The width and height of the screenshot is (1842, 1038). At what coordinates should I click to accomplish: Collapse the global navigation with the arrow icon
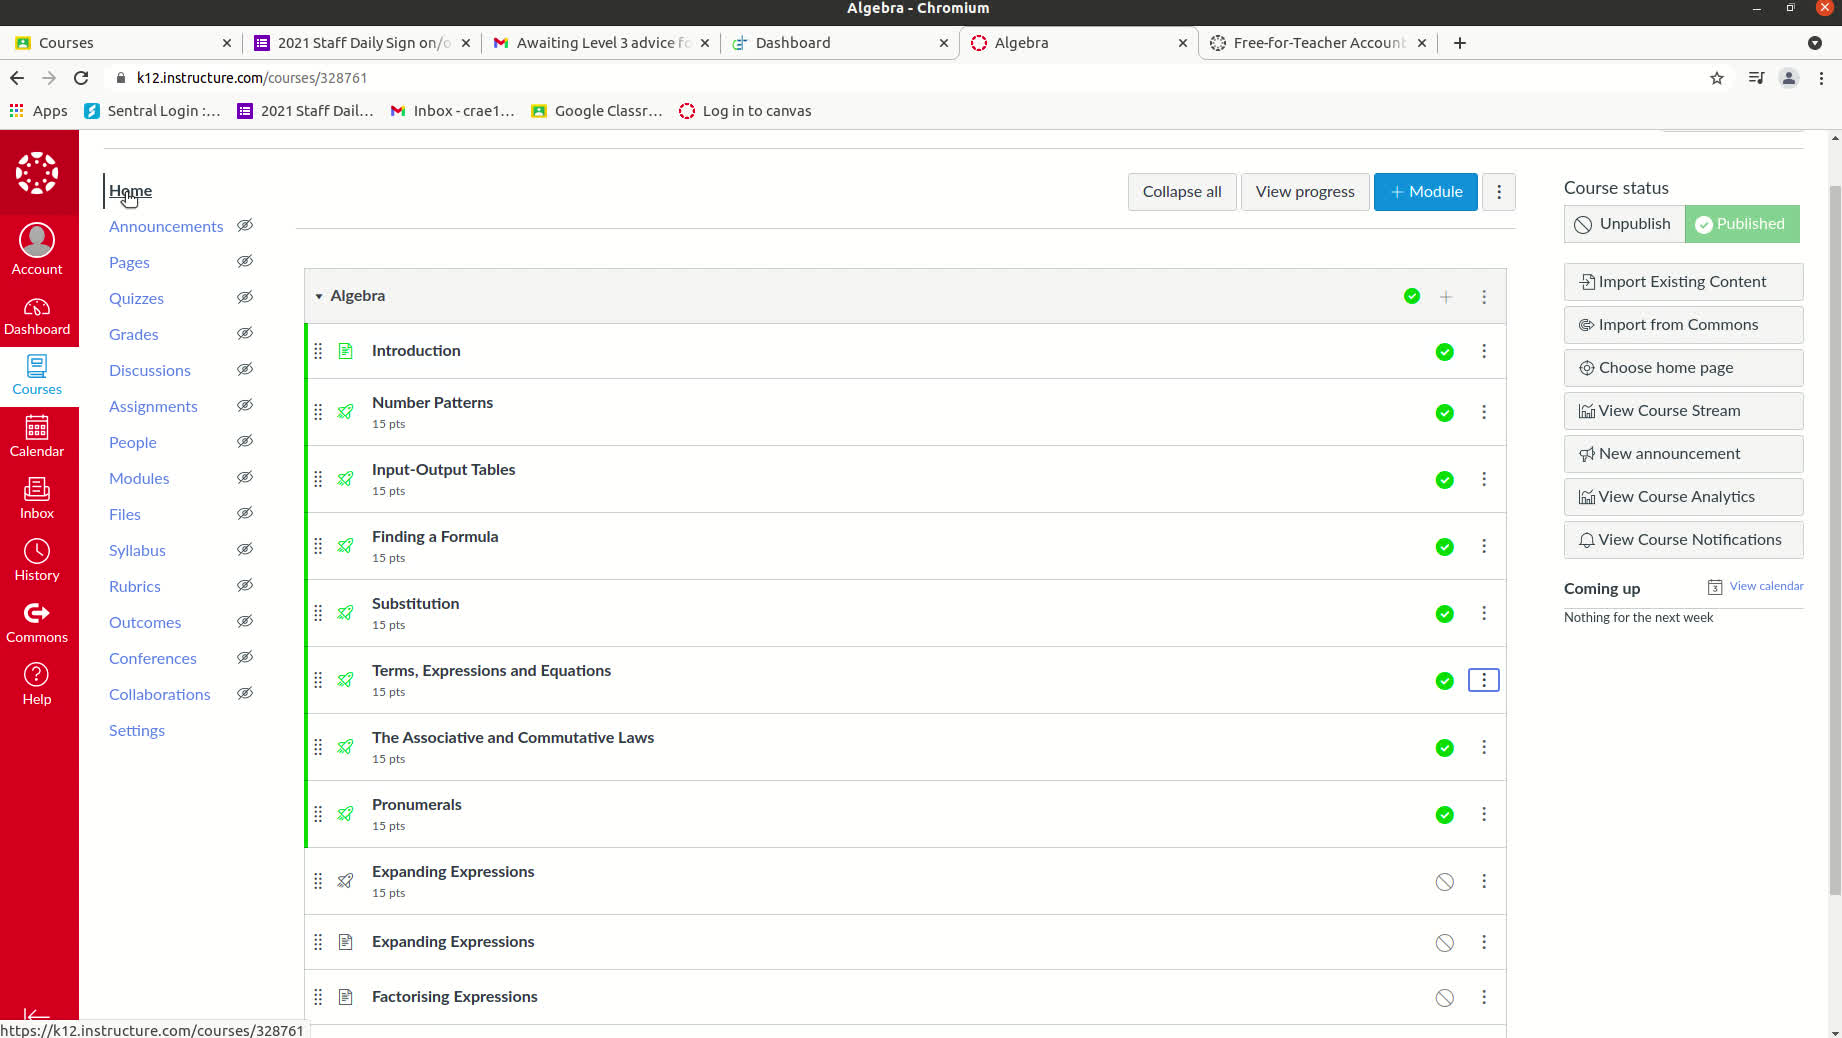tap(37, 1016)
